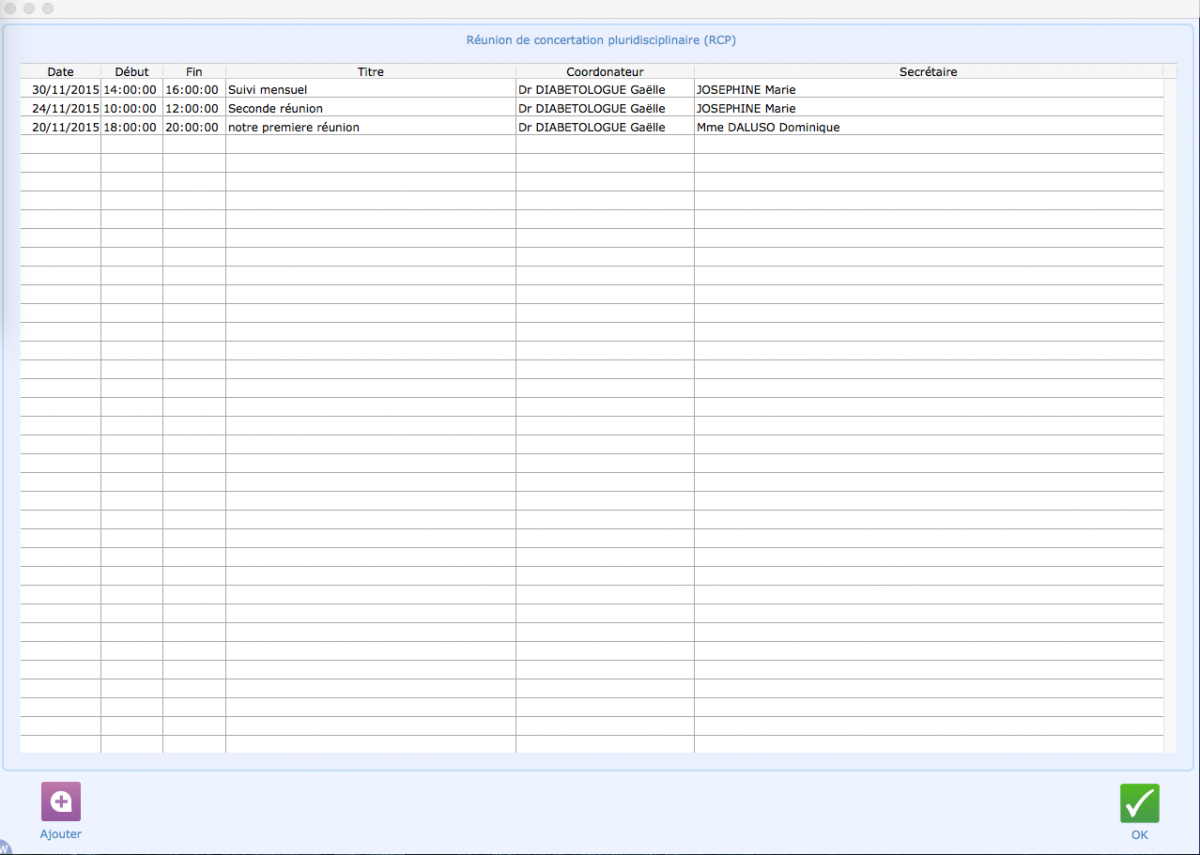Click the 20:00:00 end time cell
Image resolution: width=1200 pixels, height=855 pixels.
click(194, 127)
